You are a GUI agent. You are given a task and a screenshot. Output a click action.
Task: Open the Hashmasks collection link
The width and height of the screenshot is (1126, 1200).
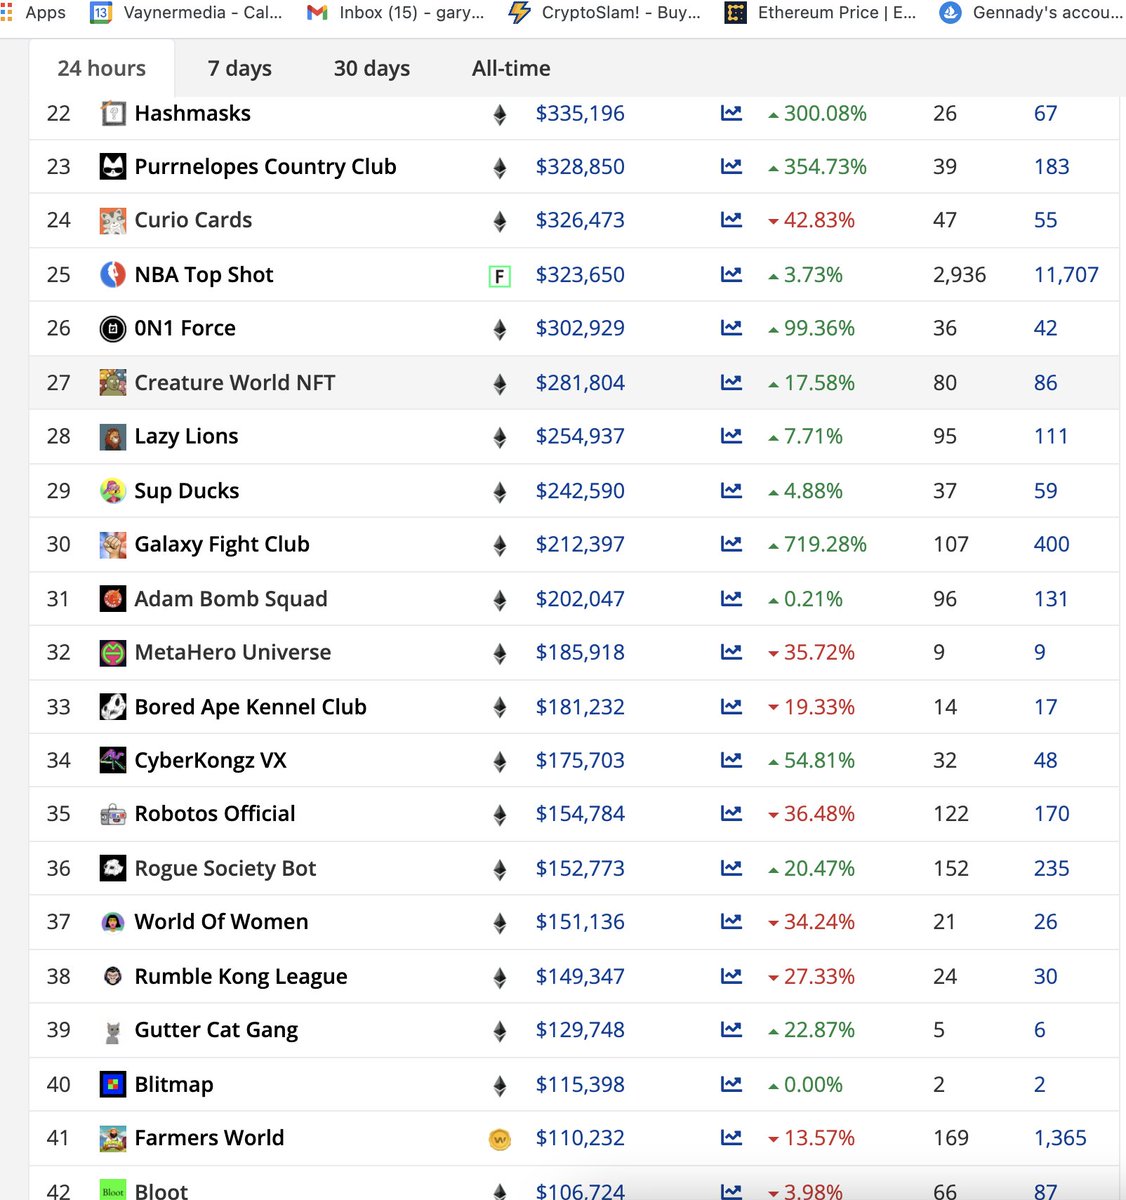[193, 113]
